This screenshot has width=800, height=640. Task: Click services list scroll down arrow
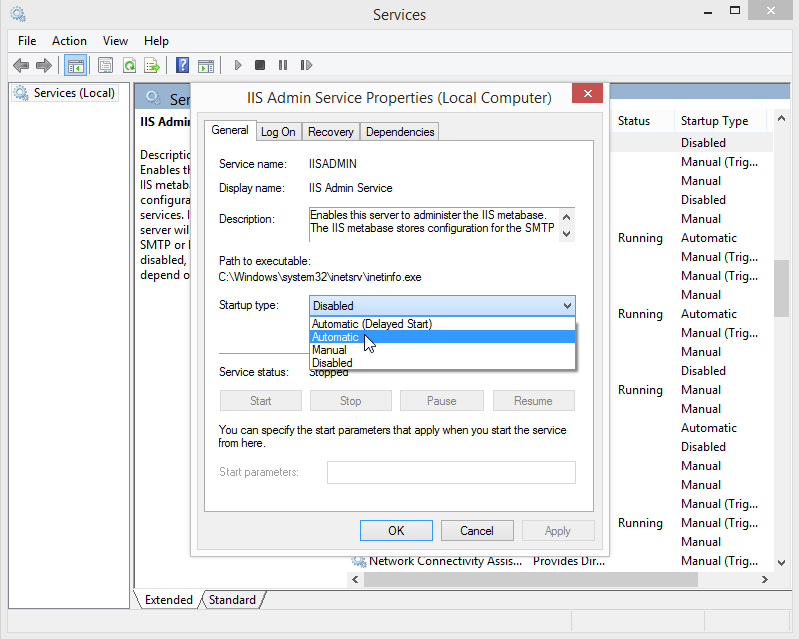pos(781,562)
